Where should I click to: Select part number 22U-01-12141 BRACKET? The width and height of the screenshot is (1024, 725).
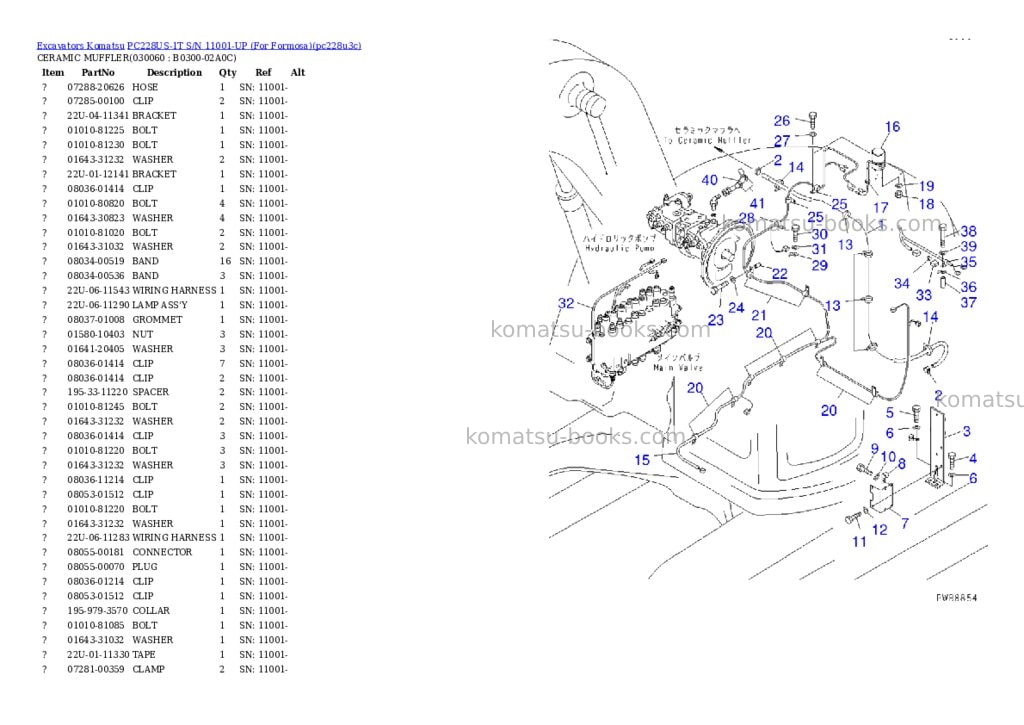(121, 174)
